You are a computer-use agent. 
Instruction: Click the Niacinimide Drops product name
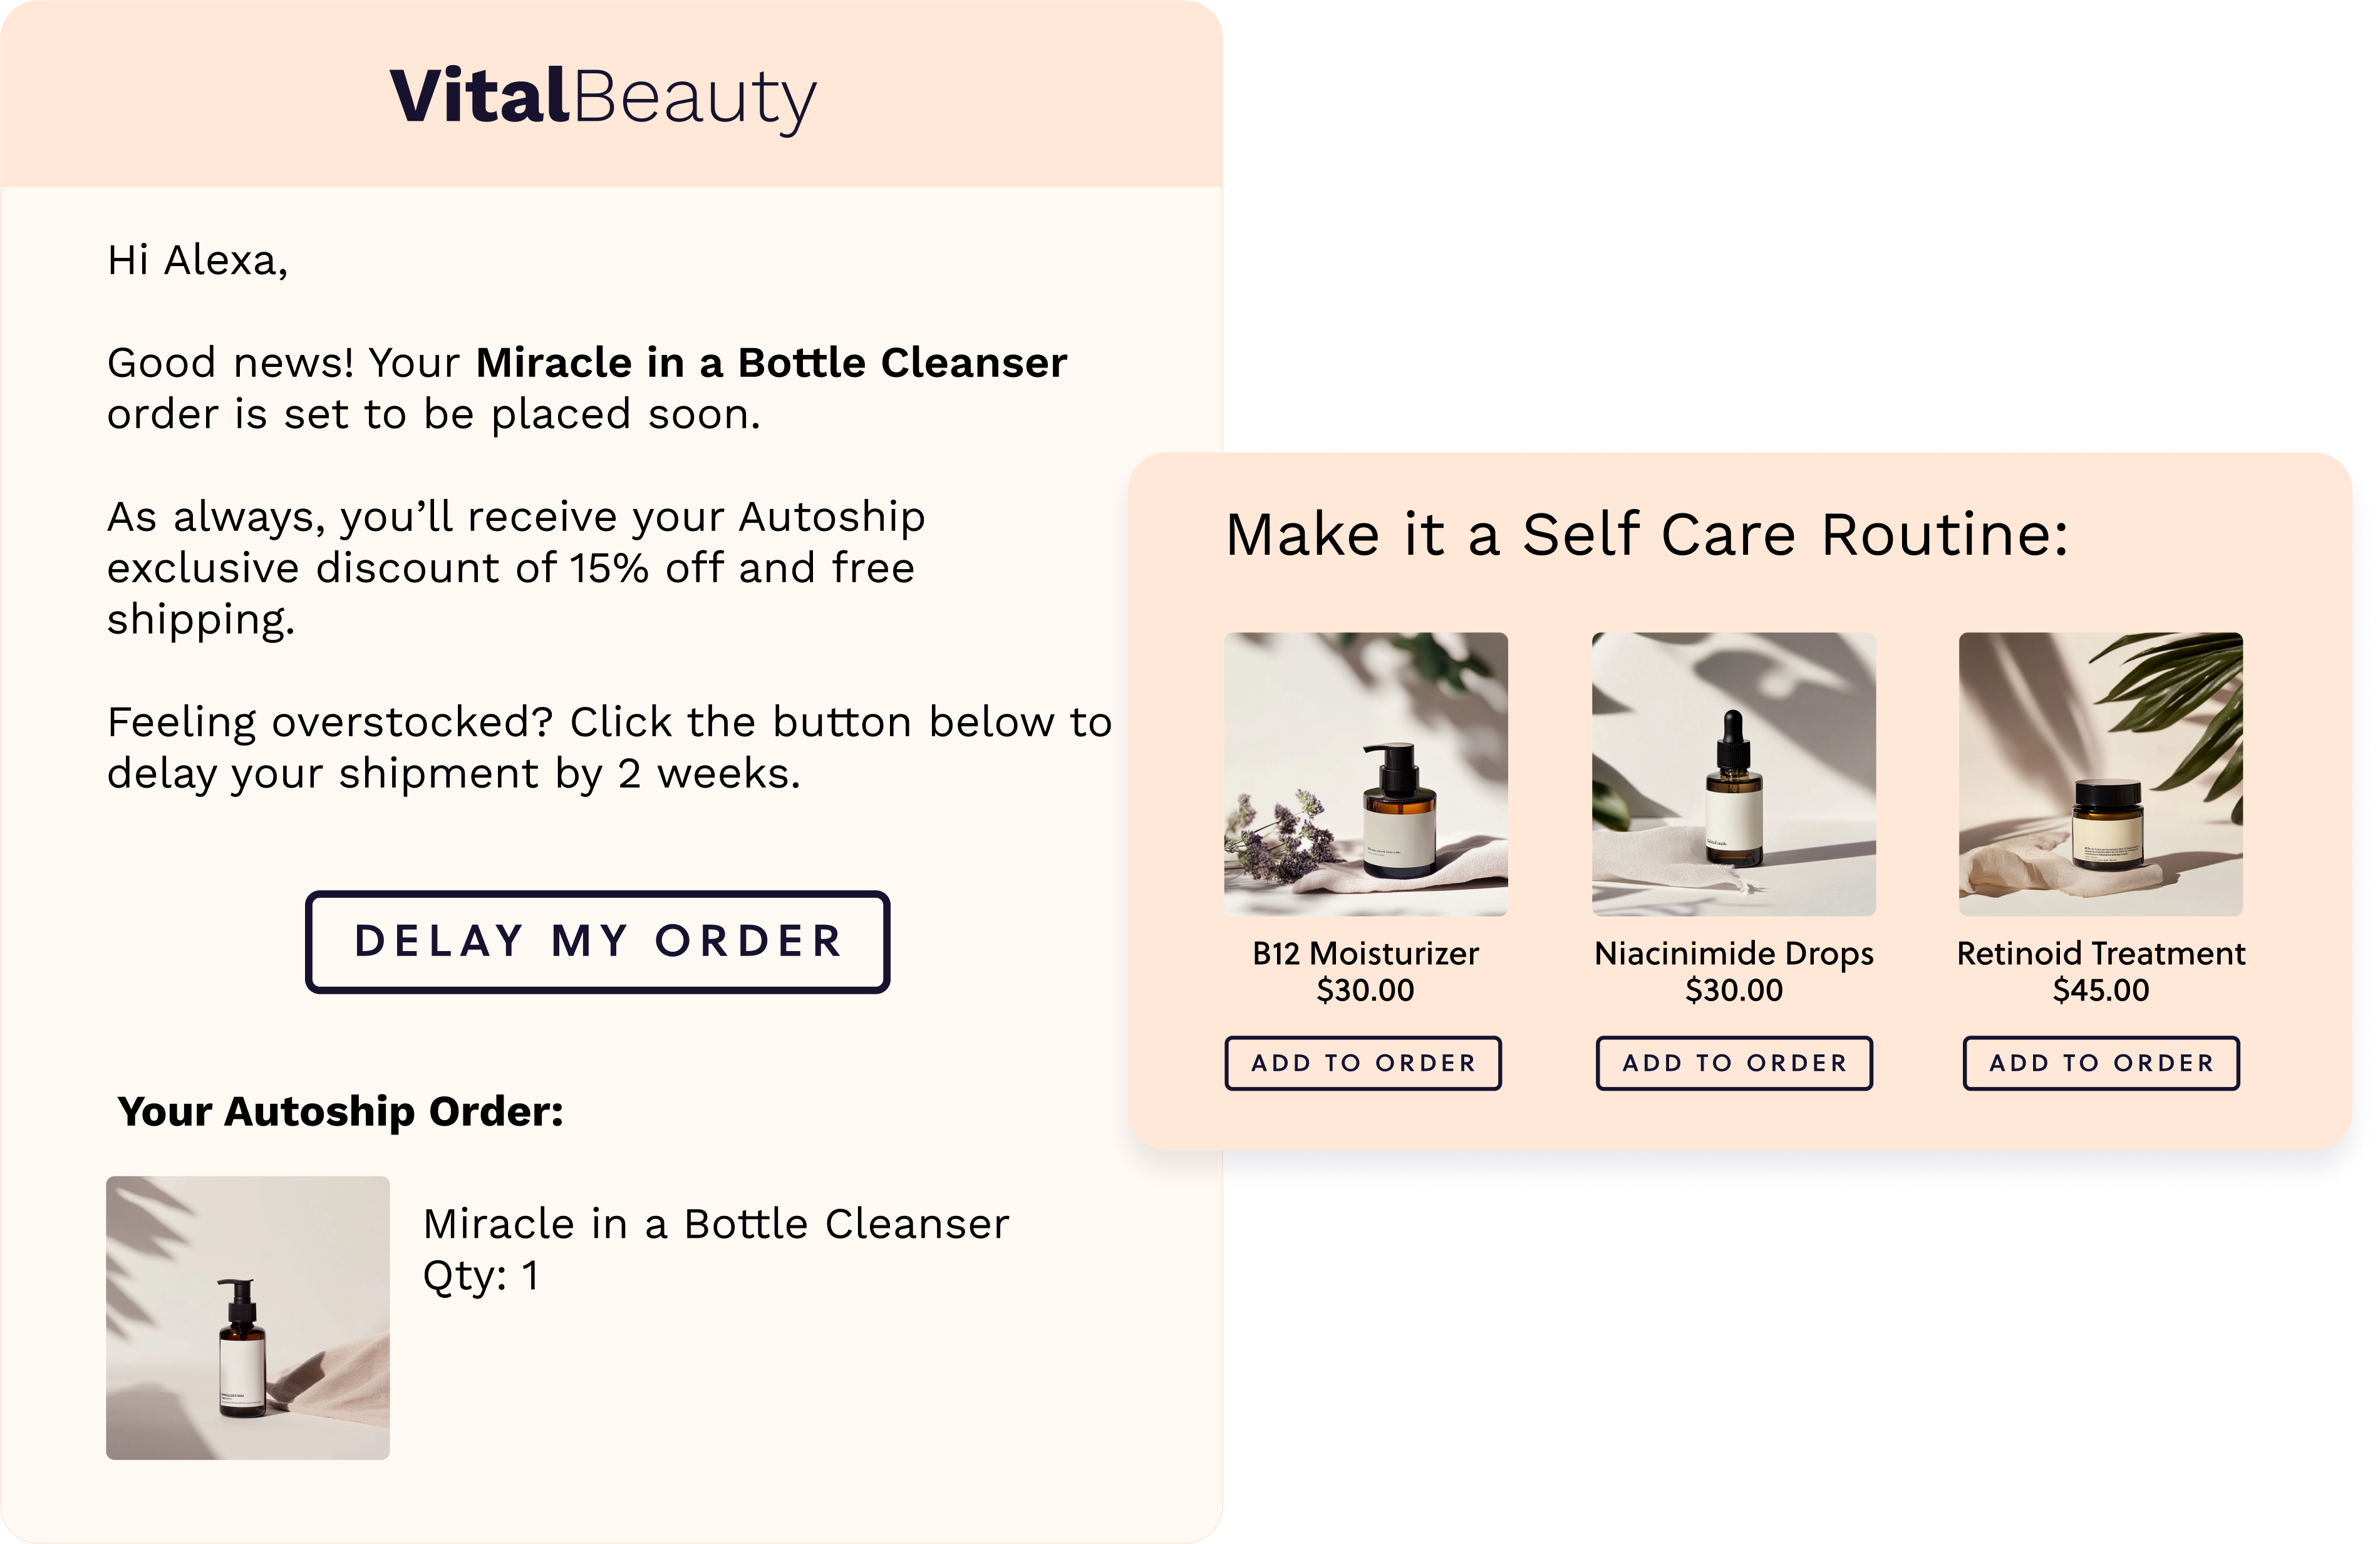(x=1734, y=954)
